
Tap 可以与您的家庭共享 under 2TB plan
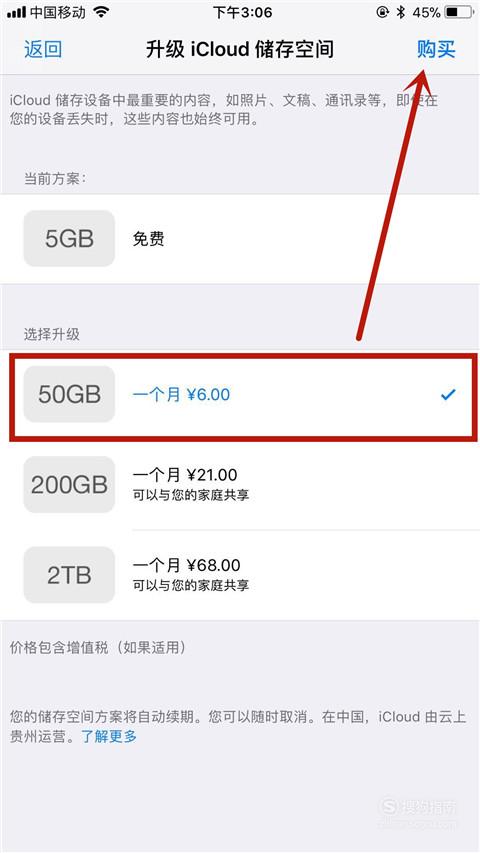click(x=190, y=585)
